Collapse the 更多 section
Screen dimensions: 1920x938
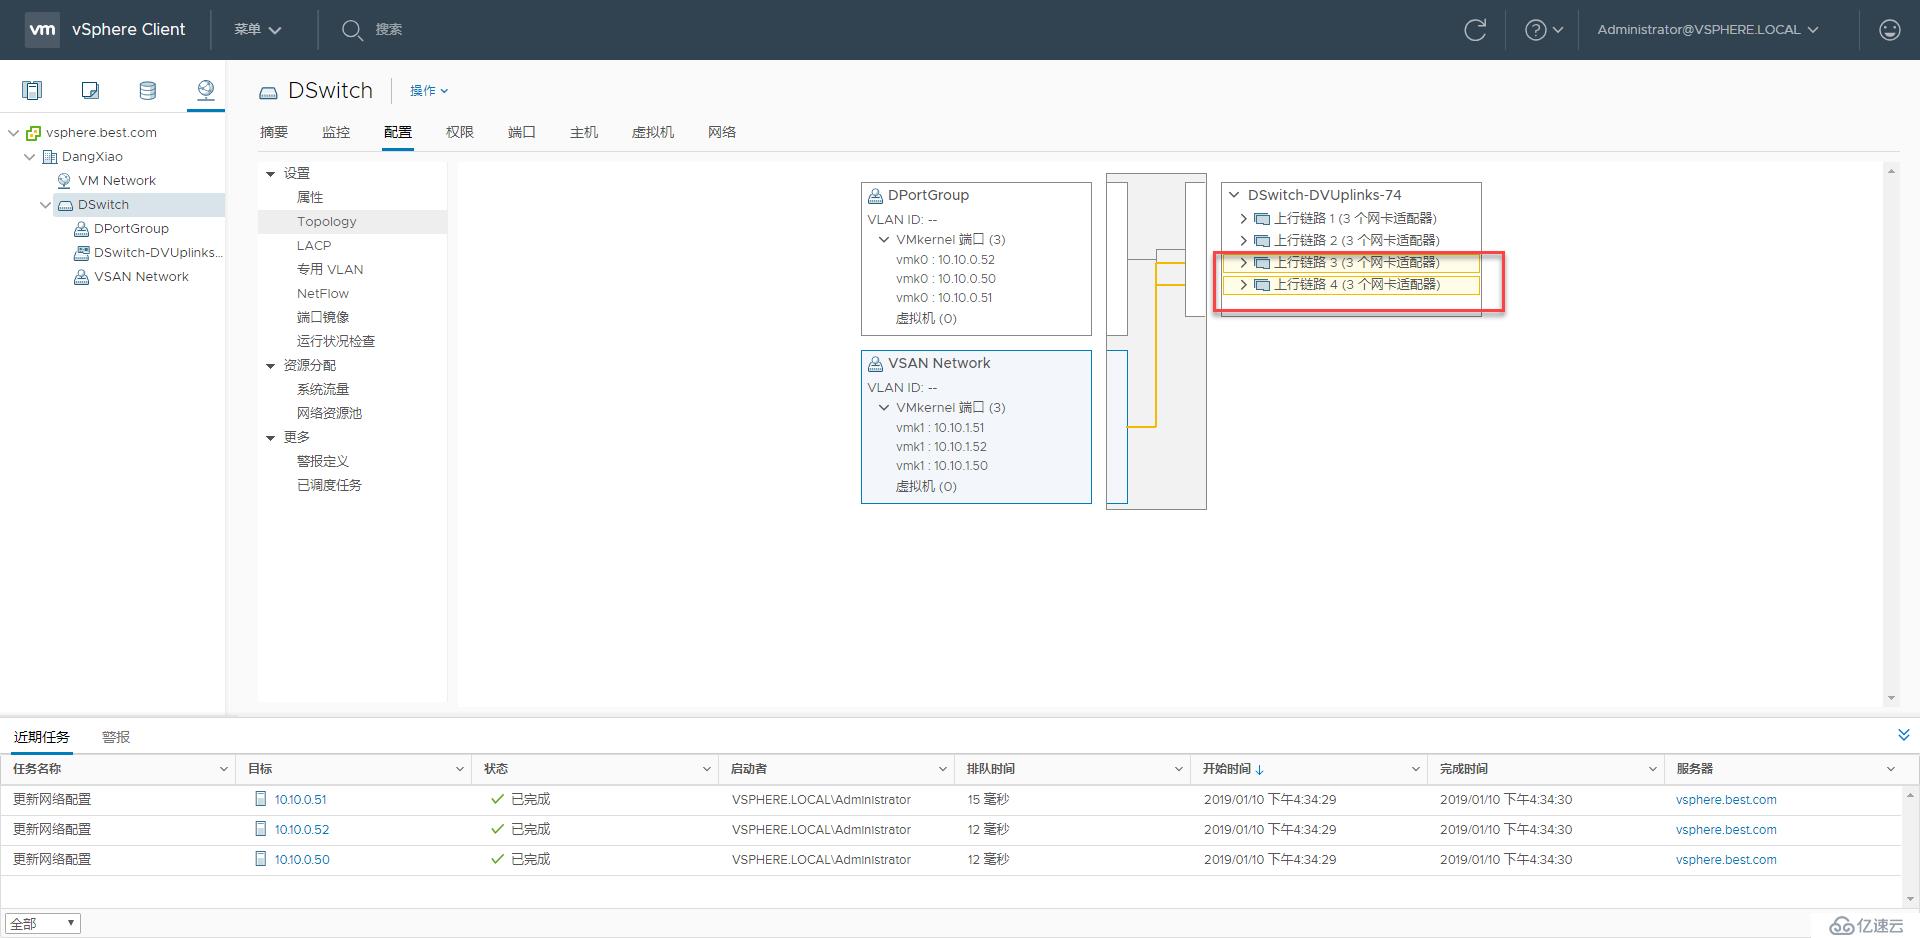(270, 438)
